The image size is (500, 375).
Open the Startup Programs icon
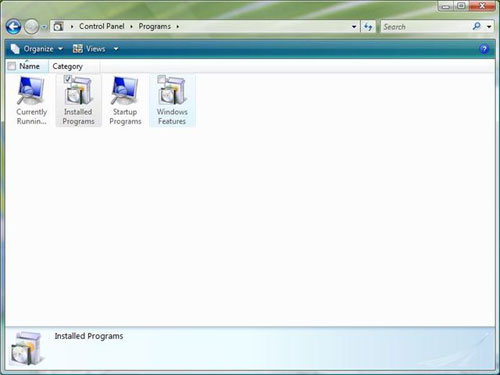click(125, 100)
